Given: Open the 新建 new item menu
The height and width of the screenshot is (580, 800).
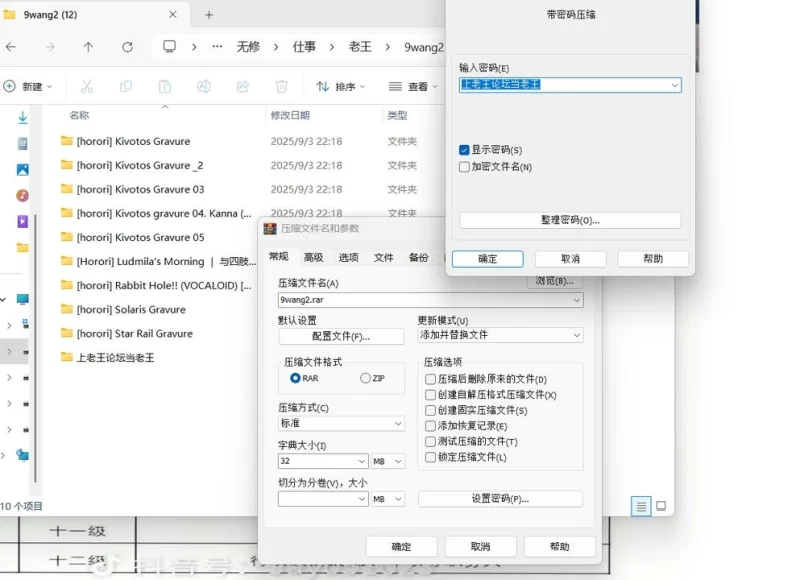Looking at the screenshot, I should (28, 87).
